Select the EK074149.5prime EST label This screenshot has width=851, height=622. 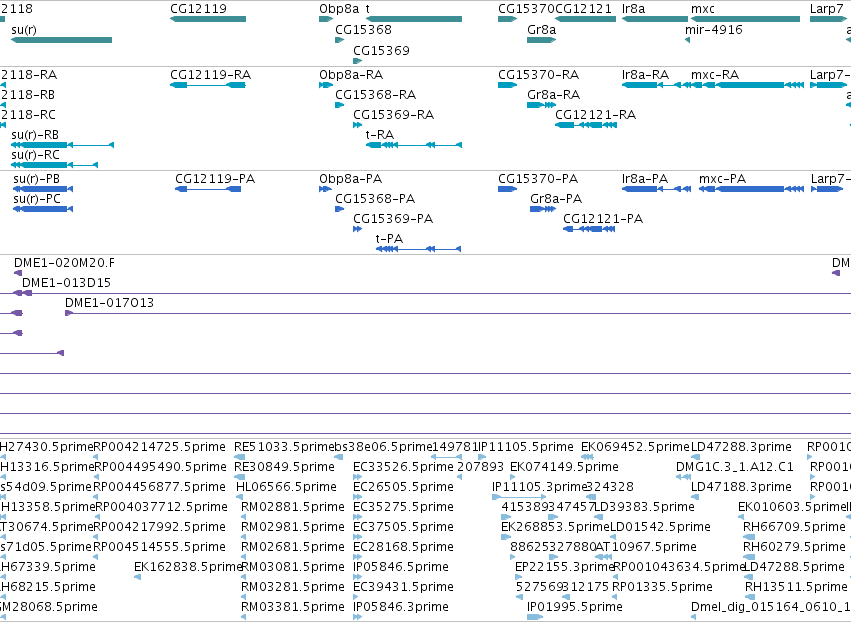(564, 467)
